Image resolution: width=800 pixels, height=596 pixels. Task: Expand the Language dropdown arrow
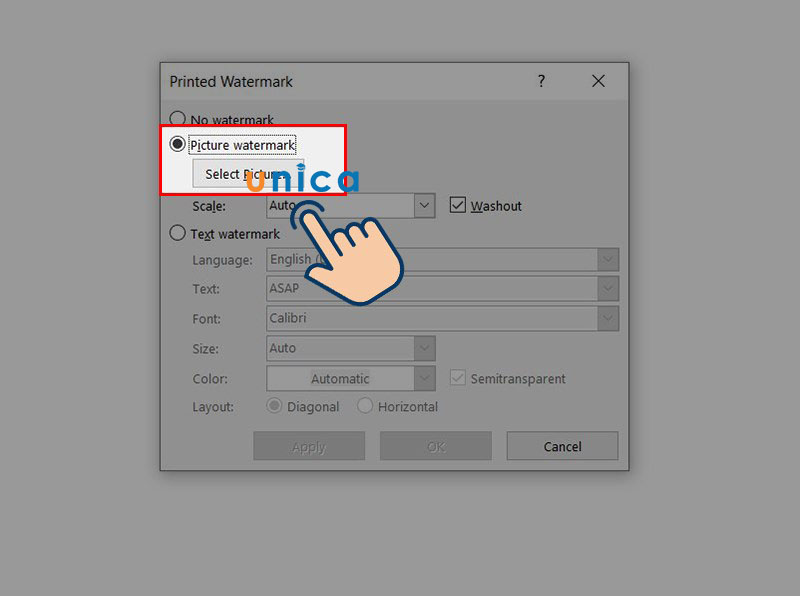[x=608, y=260]
